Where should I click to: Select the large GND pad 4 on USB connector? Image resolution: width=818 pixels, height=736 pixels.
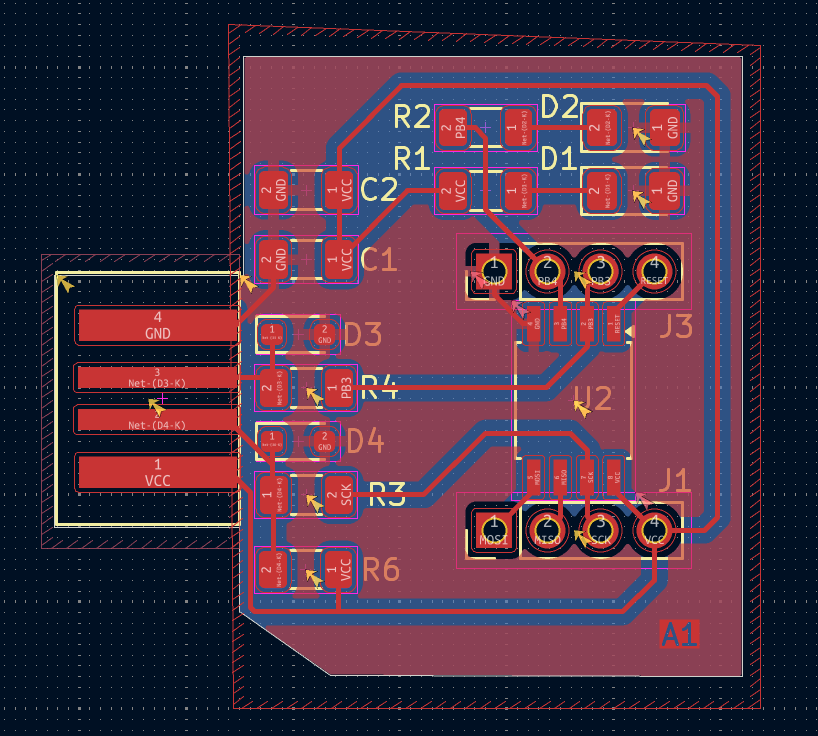(157, 325)
